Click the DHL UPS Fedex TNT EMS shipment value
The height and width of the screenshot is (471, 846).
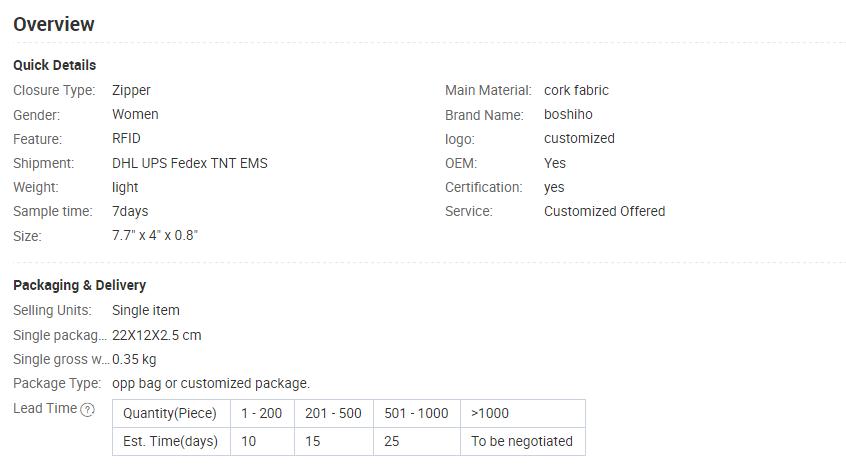pos(190,163)
